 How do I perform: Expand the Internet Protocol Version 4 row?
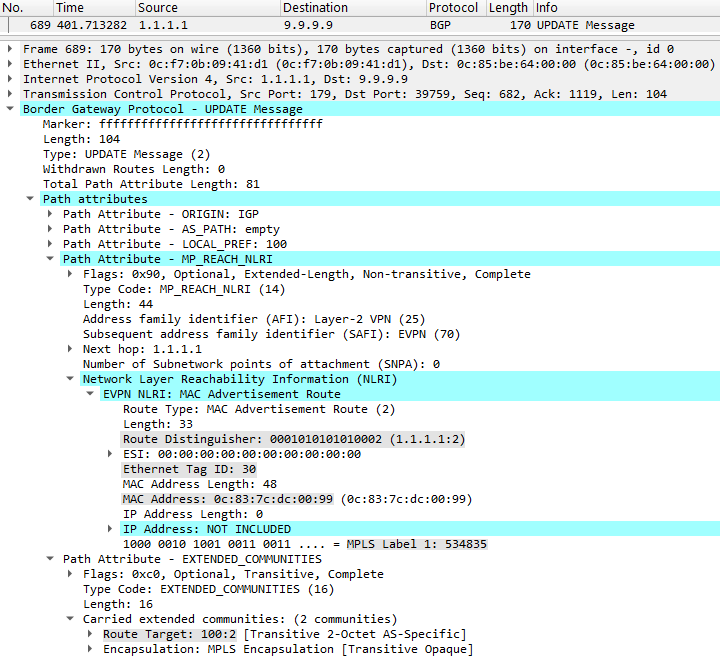[10, 79]
